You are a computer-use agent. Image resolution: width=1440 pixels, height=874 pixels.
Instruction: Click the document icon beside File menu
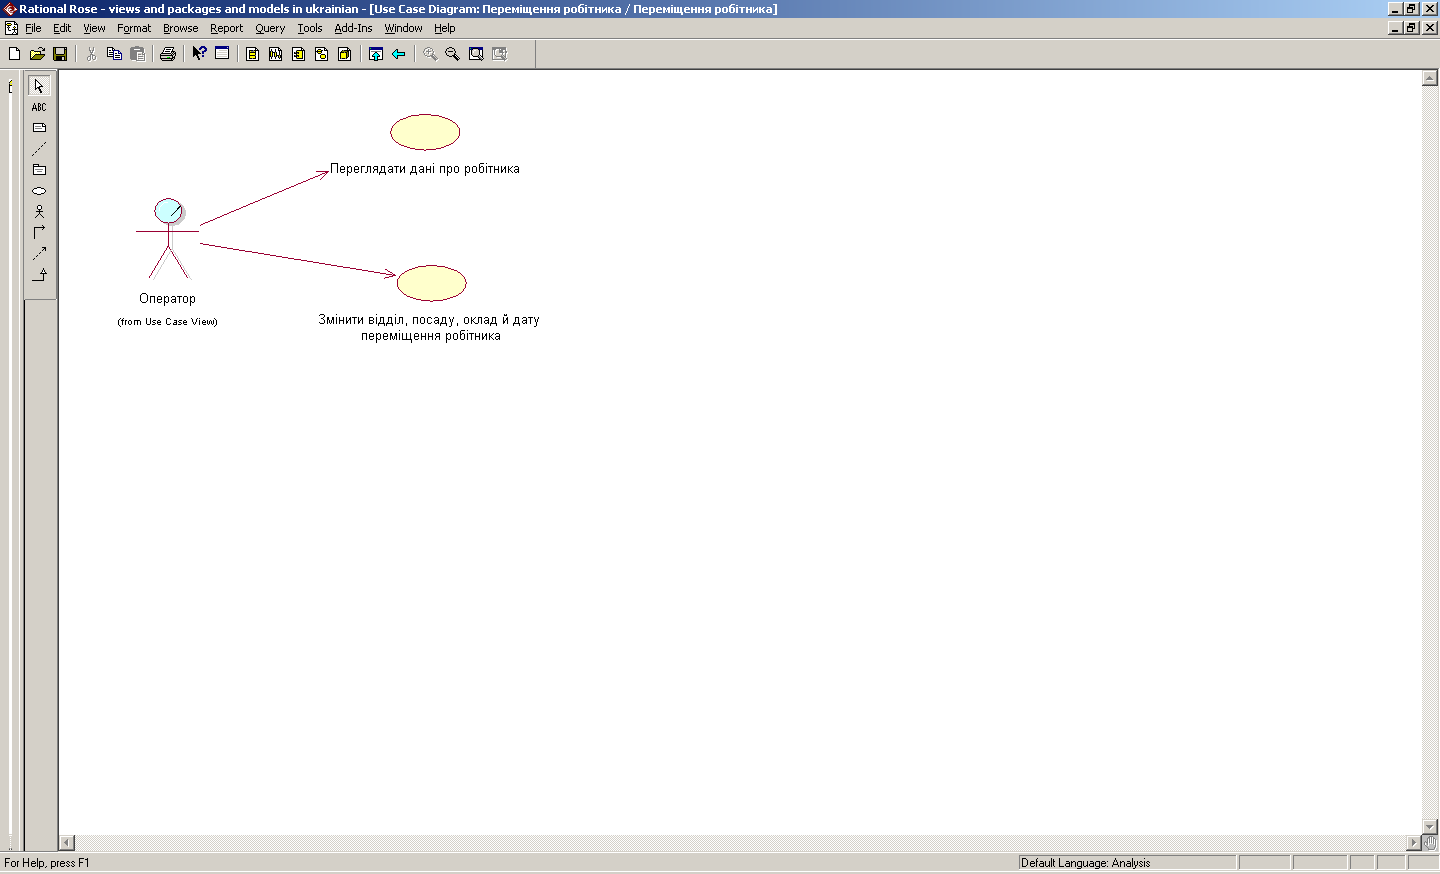click(11, 28)
